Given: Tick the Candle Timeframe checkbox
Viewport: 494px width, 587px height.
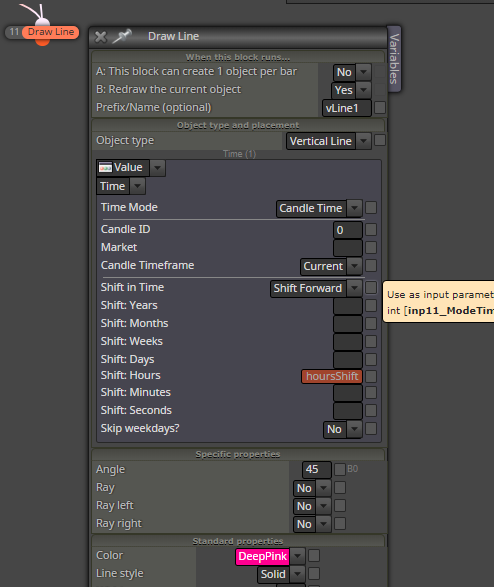Looking at the screenshot, I should click(x=371, y=265).
